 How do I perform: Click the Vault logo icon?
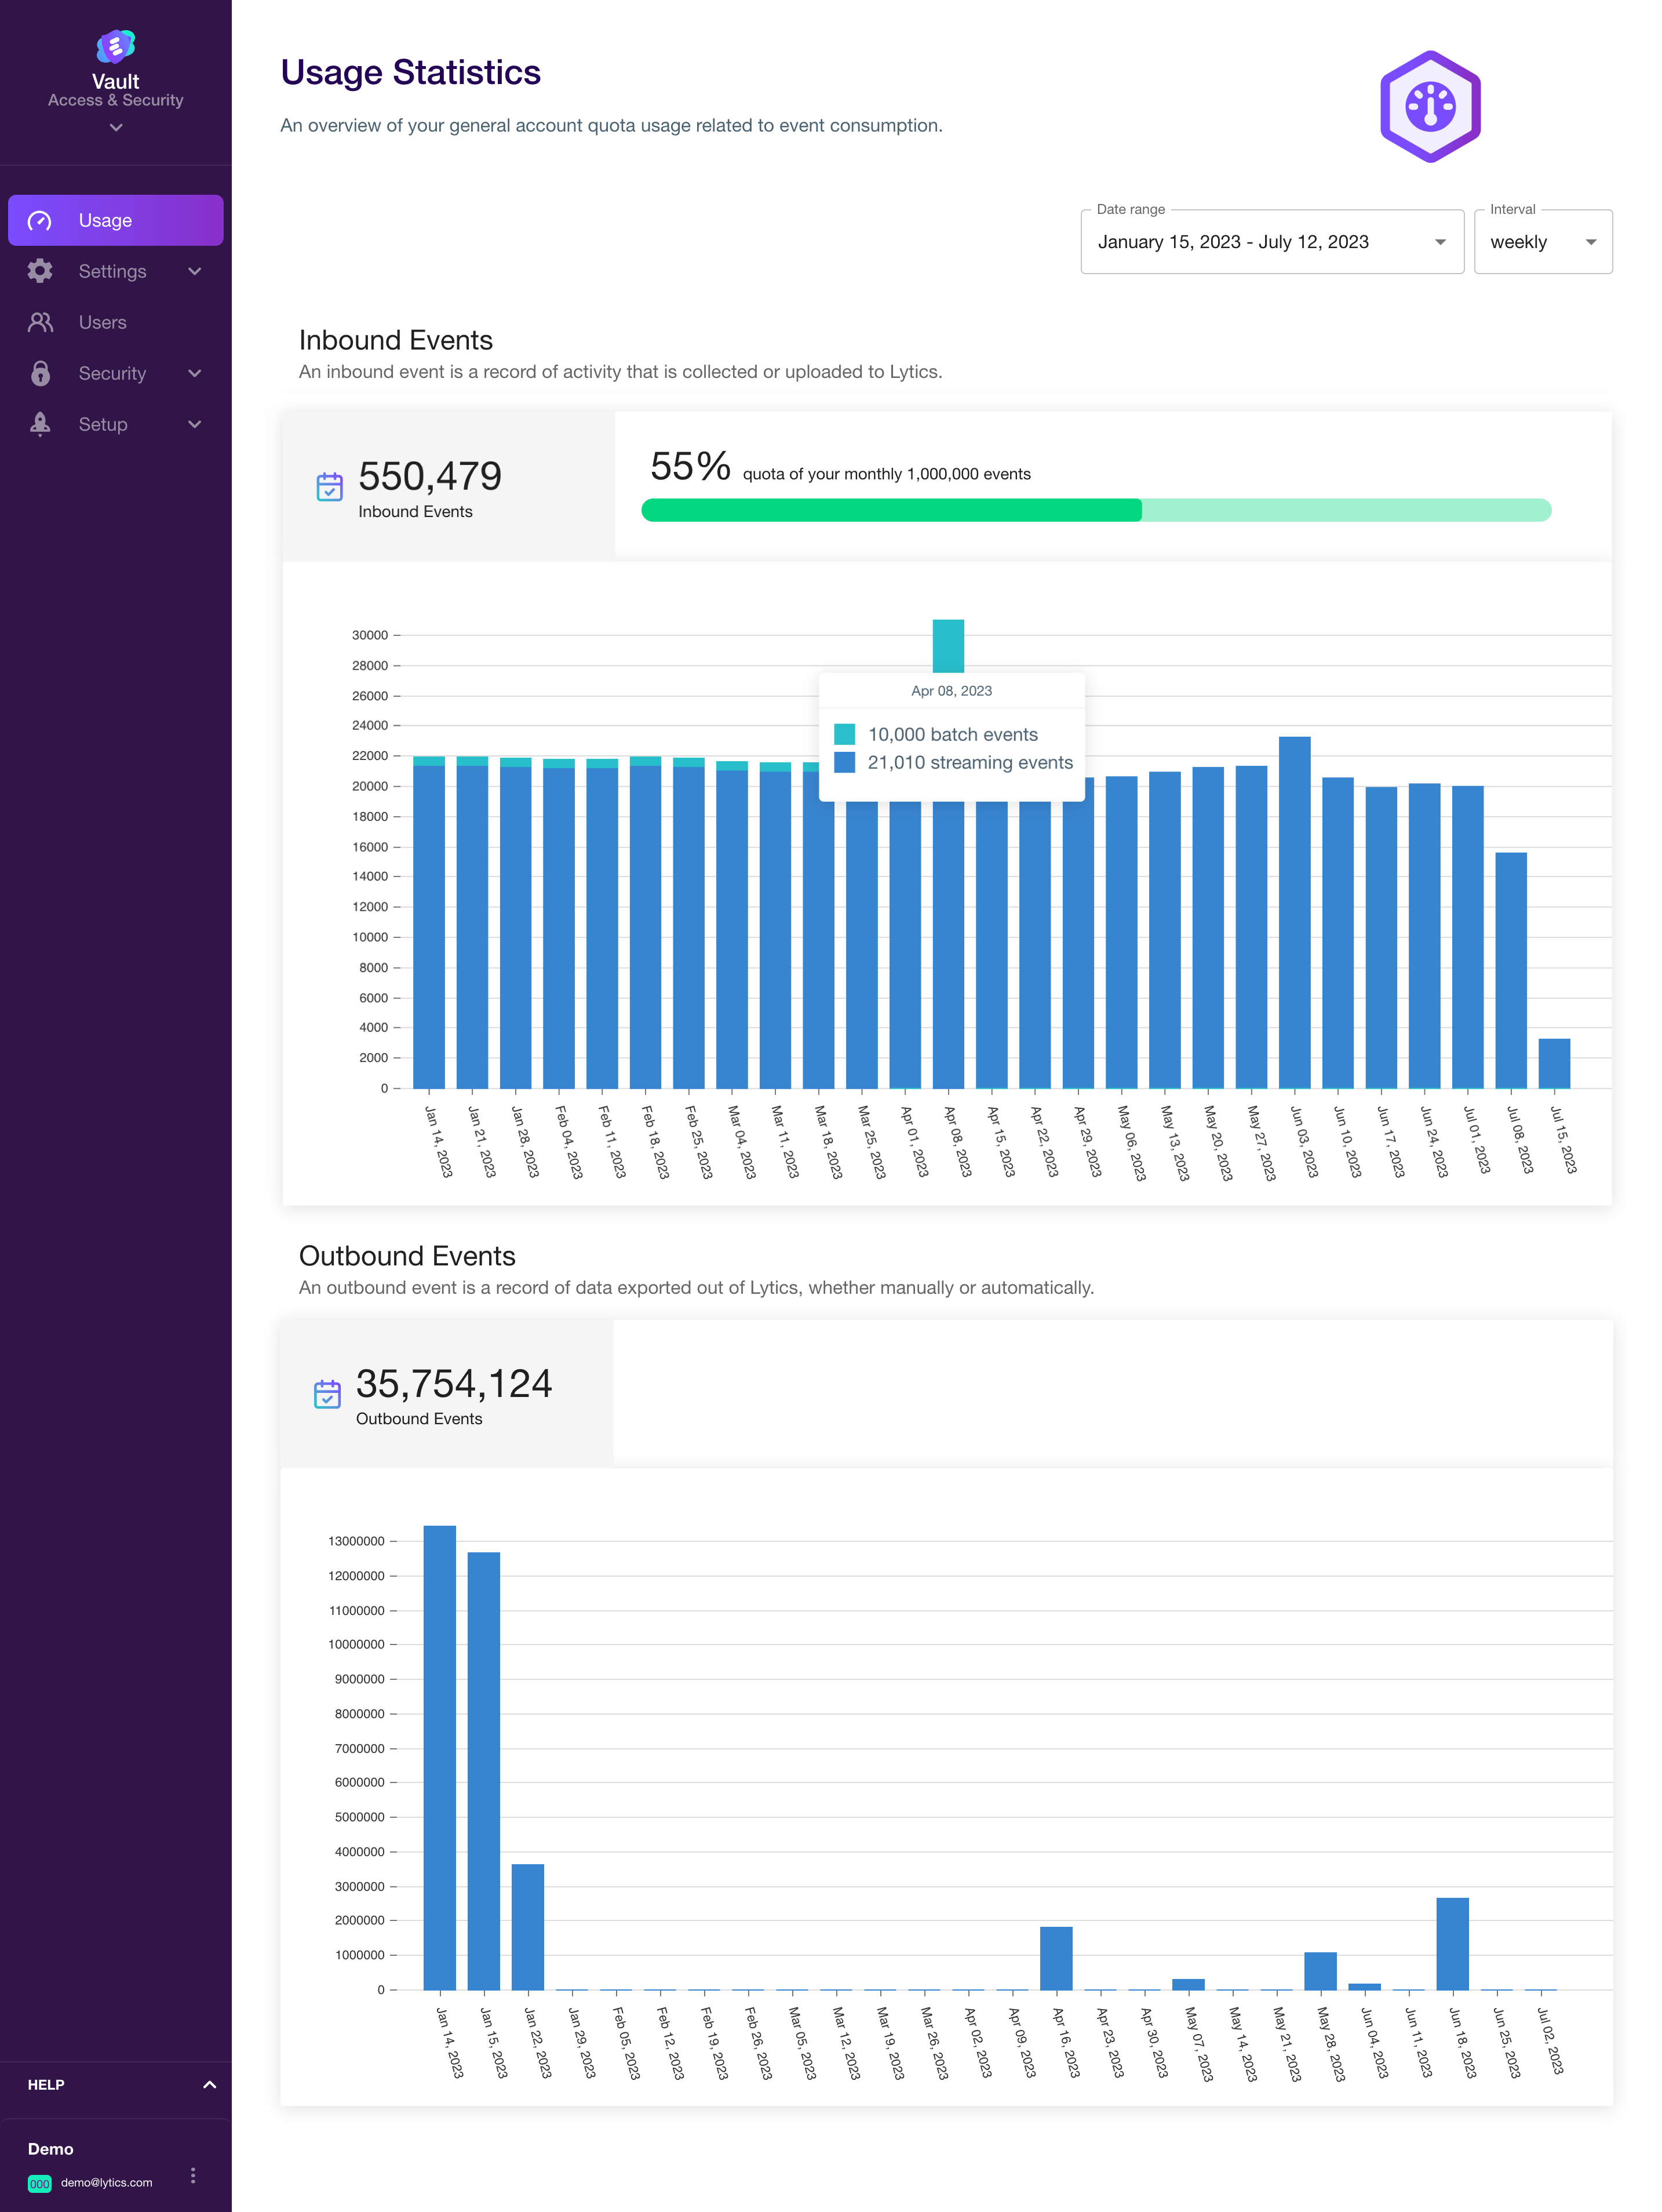(116, 46)
